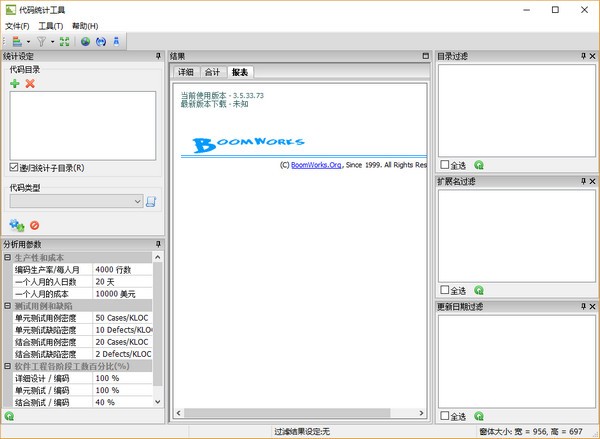Click parameters list scroll-down arrow
This screenshot has height=439, width=600.
point(158,402)
